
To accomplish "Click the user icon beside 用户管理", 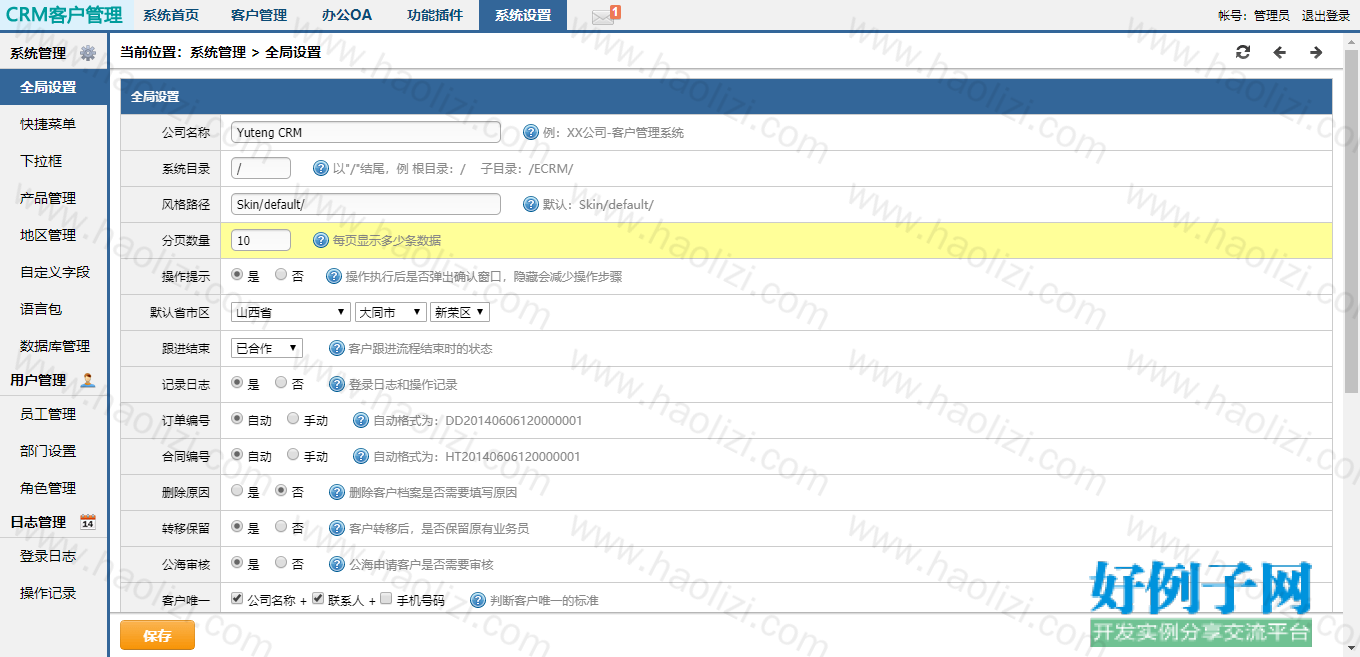I will tap(88, 380).
